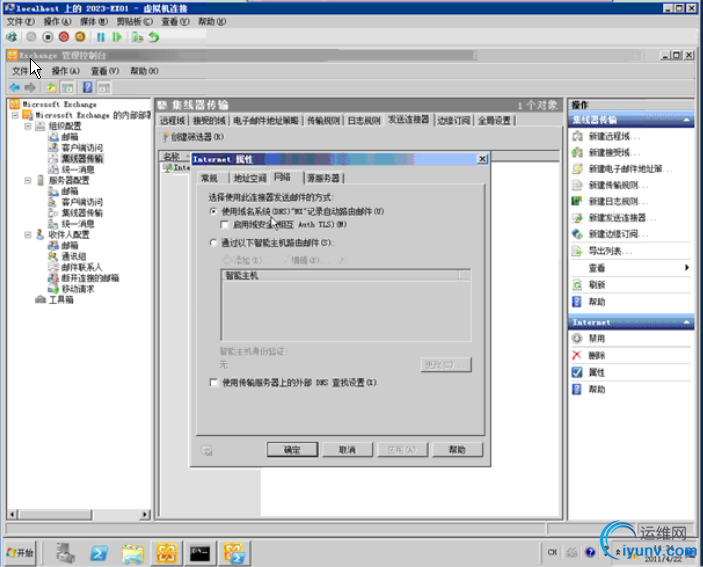
Task: Click 属性 under Internet actions
Action: (597, 372)
